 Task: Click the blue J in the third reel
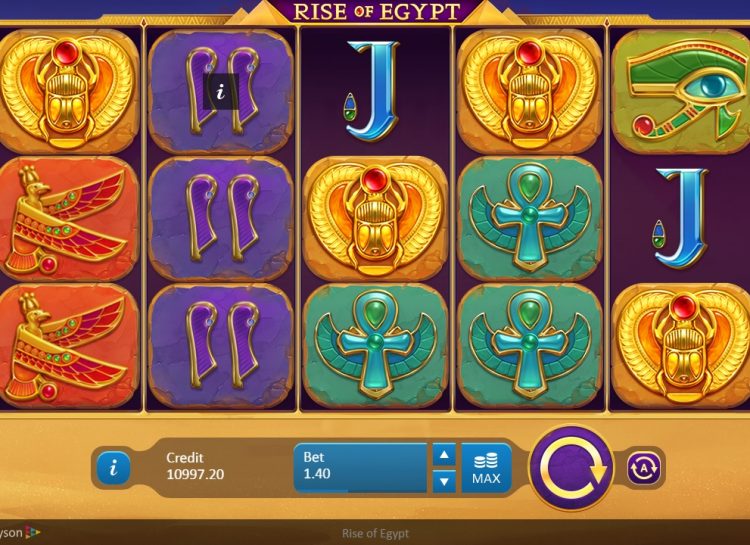click(374, 91)
